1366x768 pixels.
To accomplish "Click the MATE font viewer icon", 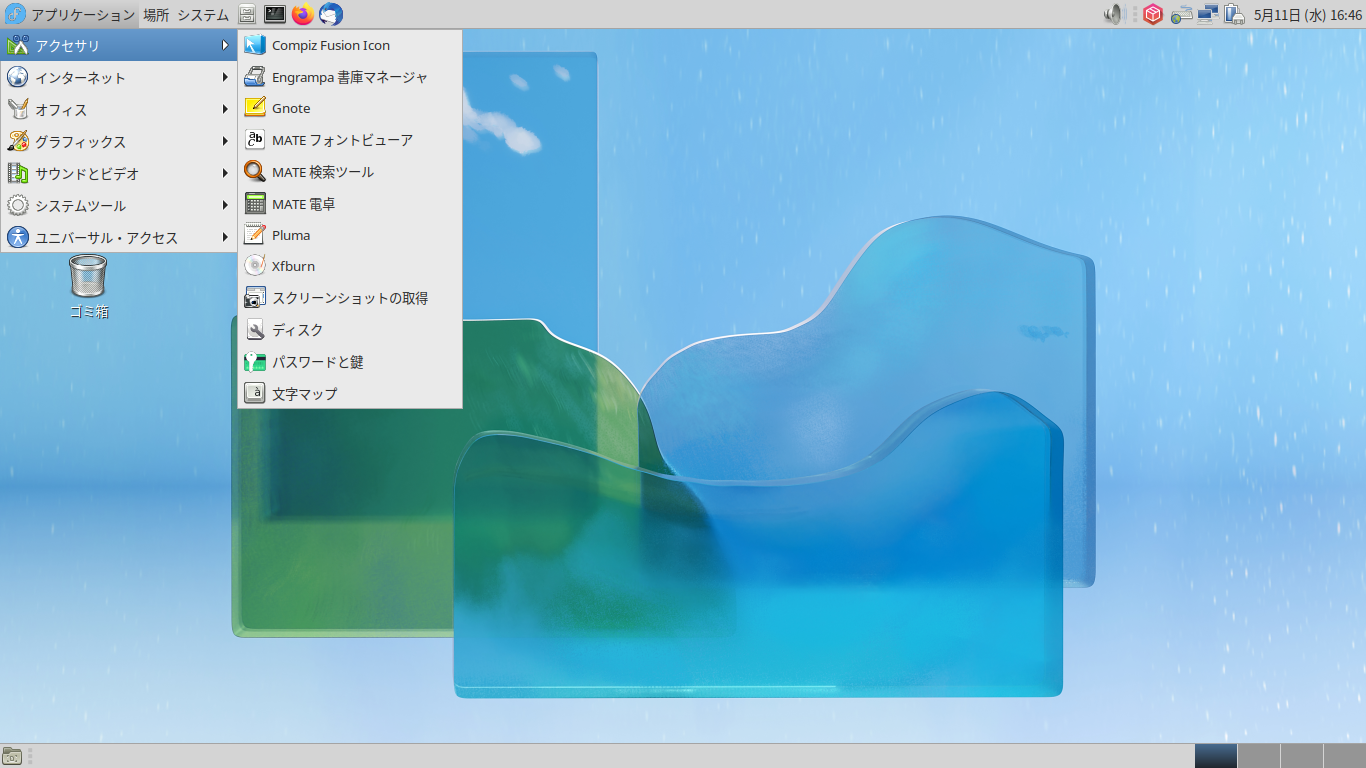I will click(255, 140).
